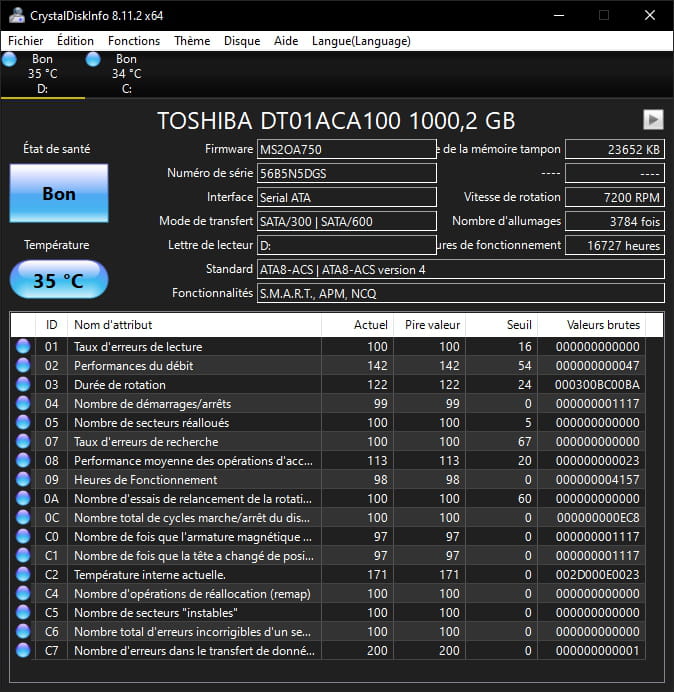Click raw value 000000000EC8
The width and height of the screenshot is (674, 692).
click(598, 518)
